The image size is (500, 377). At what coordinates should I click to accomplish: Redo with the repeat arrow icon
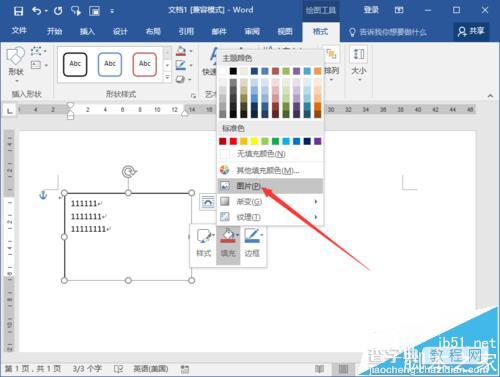tap(58, 11)
